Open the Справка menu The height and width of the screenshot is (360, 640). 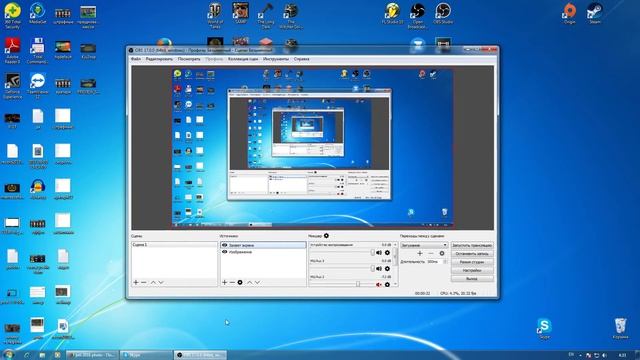pyautogui.click(x=302, y=59)
